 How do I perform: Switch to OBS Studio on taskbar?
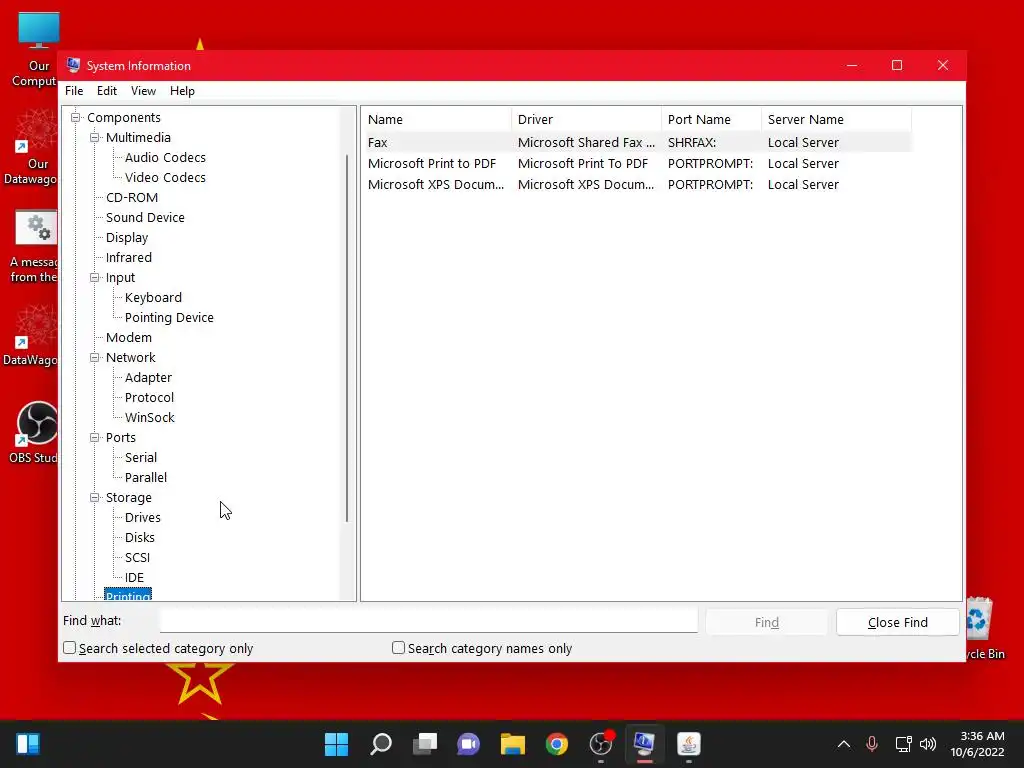[601, 744]
